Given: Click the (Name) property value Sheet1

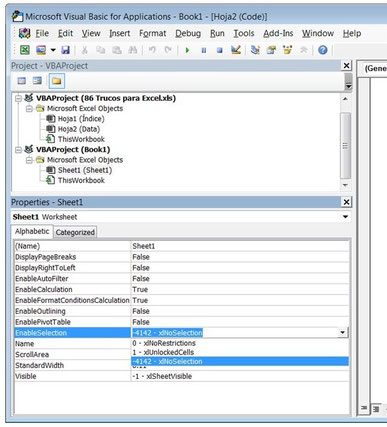Looking at the screenshot, I should click(x=240, y=246).
